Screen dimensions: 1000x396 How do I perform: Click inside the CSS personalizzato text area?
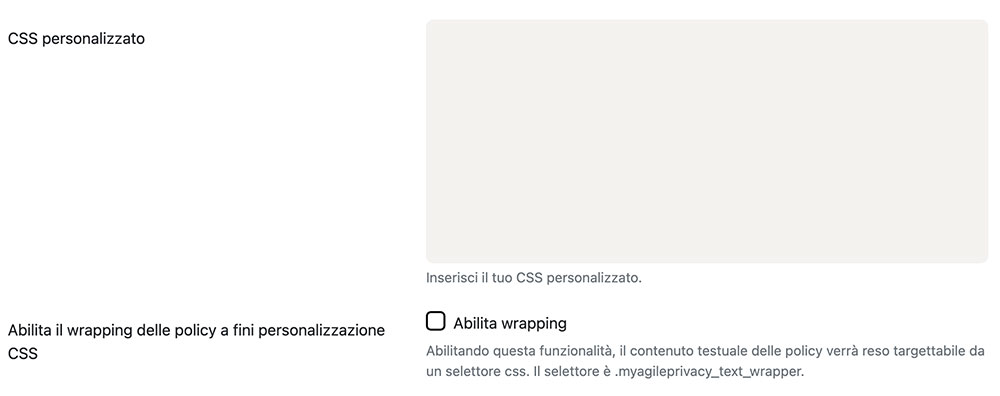coord(707,141)
